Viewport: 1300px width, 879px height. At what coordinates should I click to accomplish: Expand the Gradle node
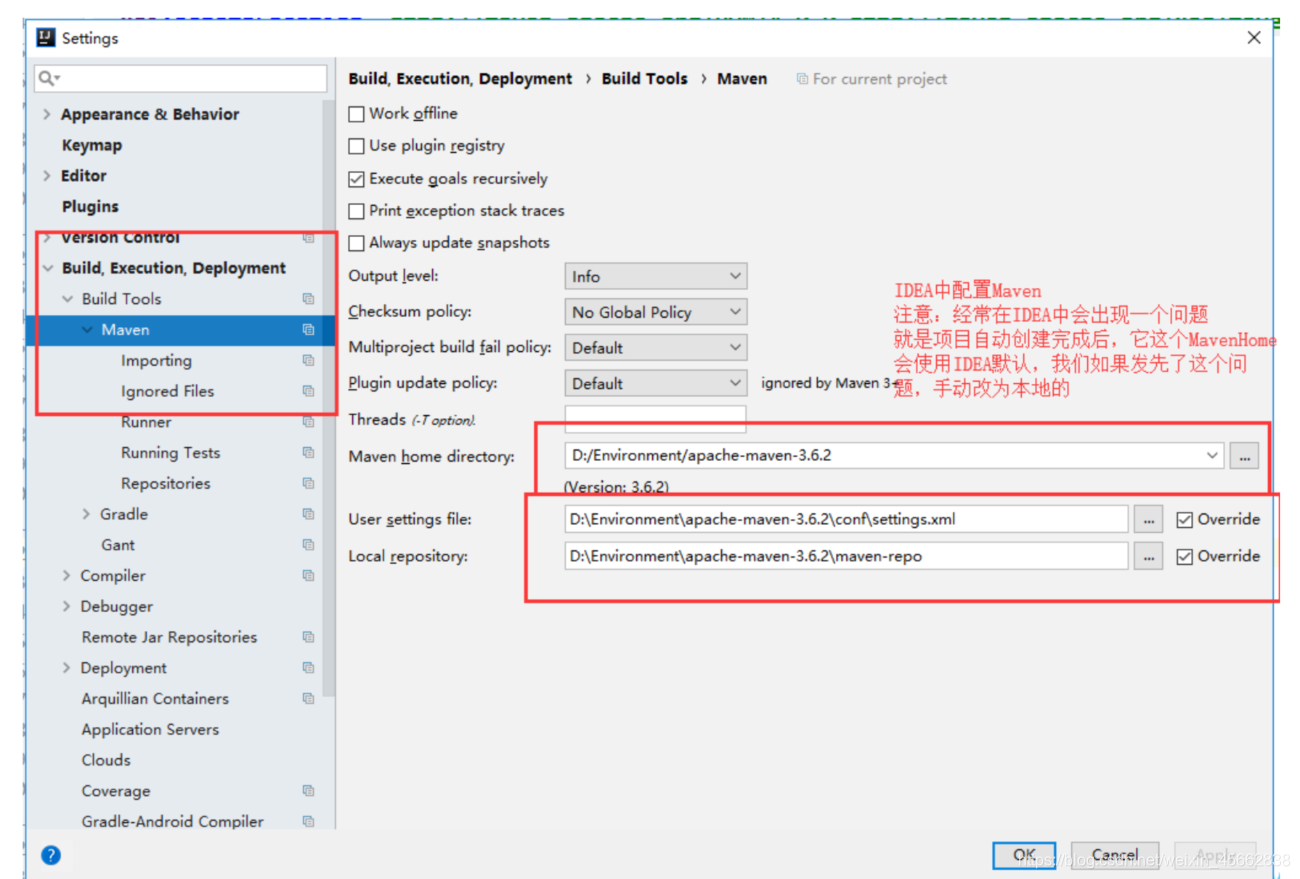87,514
